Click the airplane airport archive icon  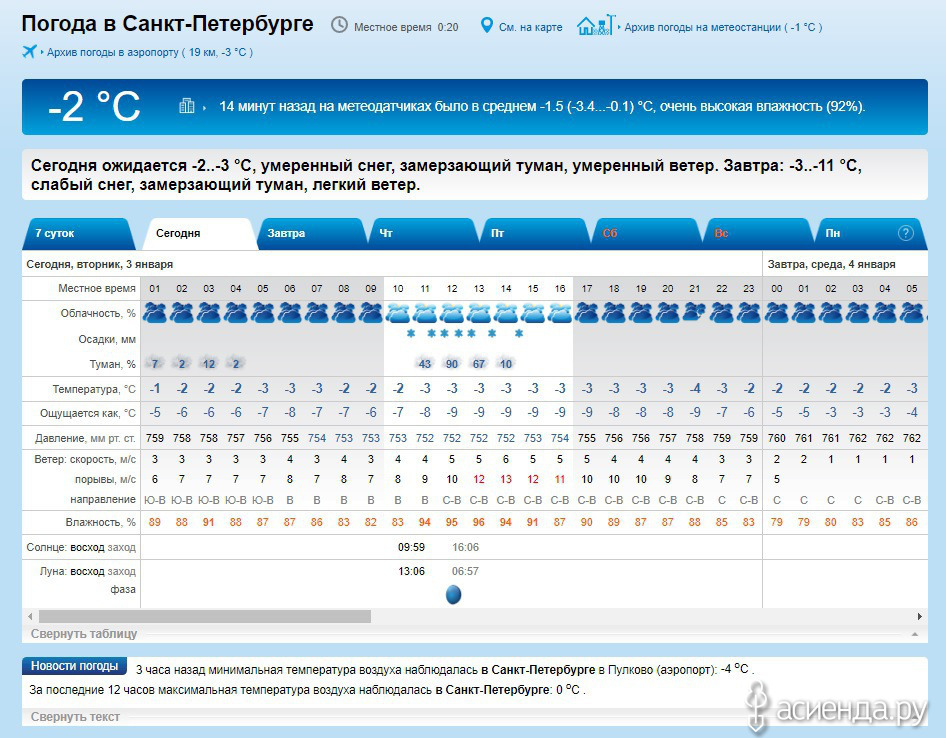pyautogui.click(x=29, y=51)
